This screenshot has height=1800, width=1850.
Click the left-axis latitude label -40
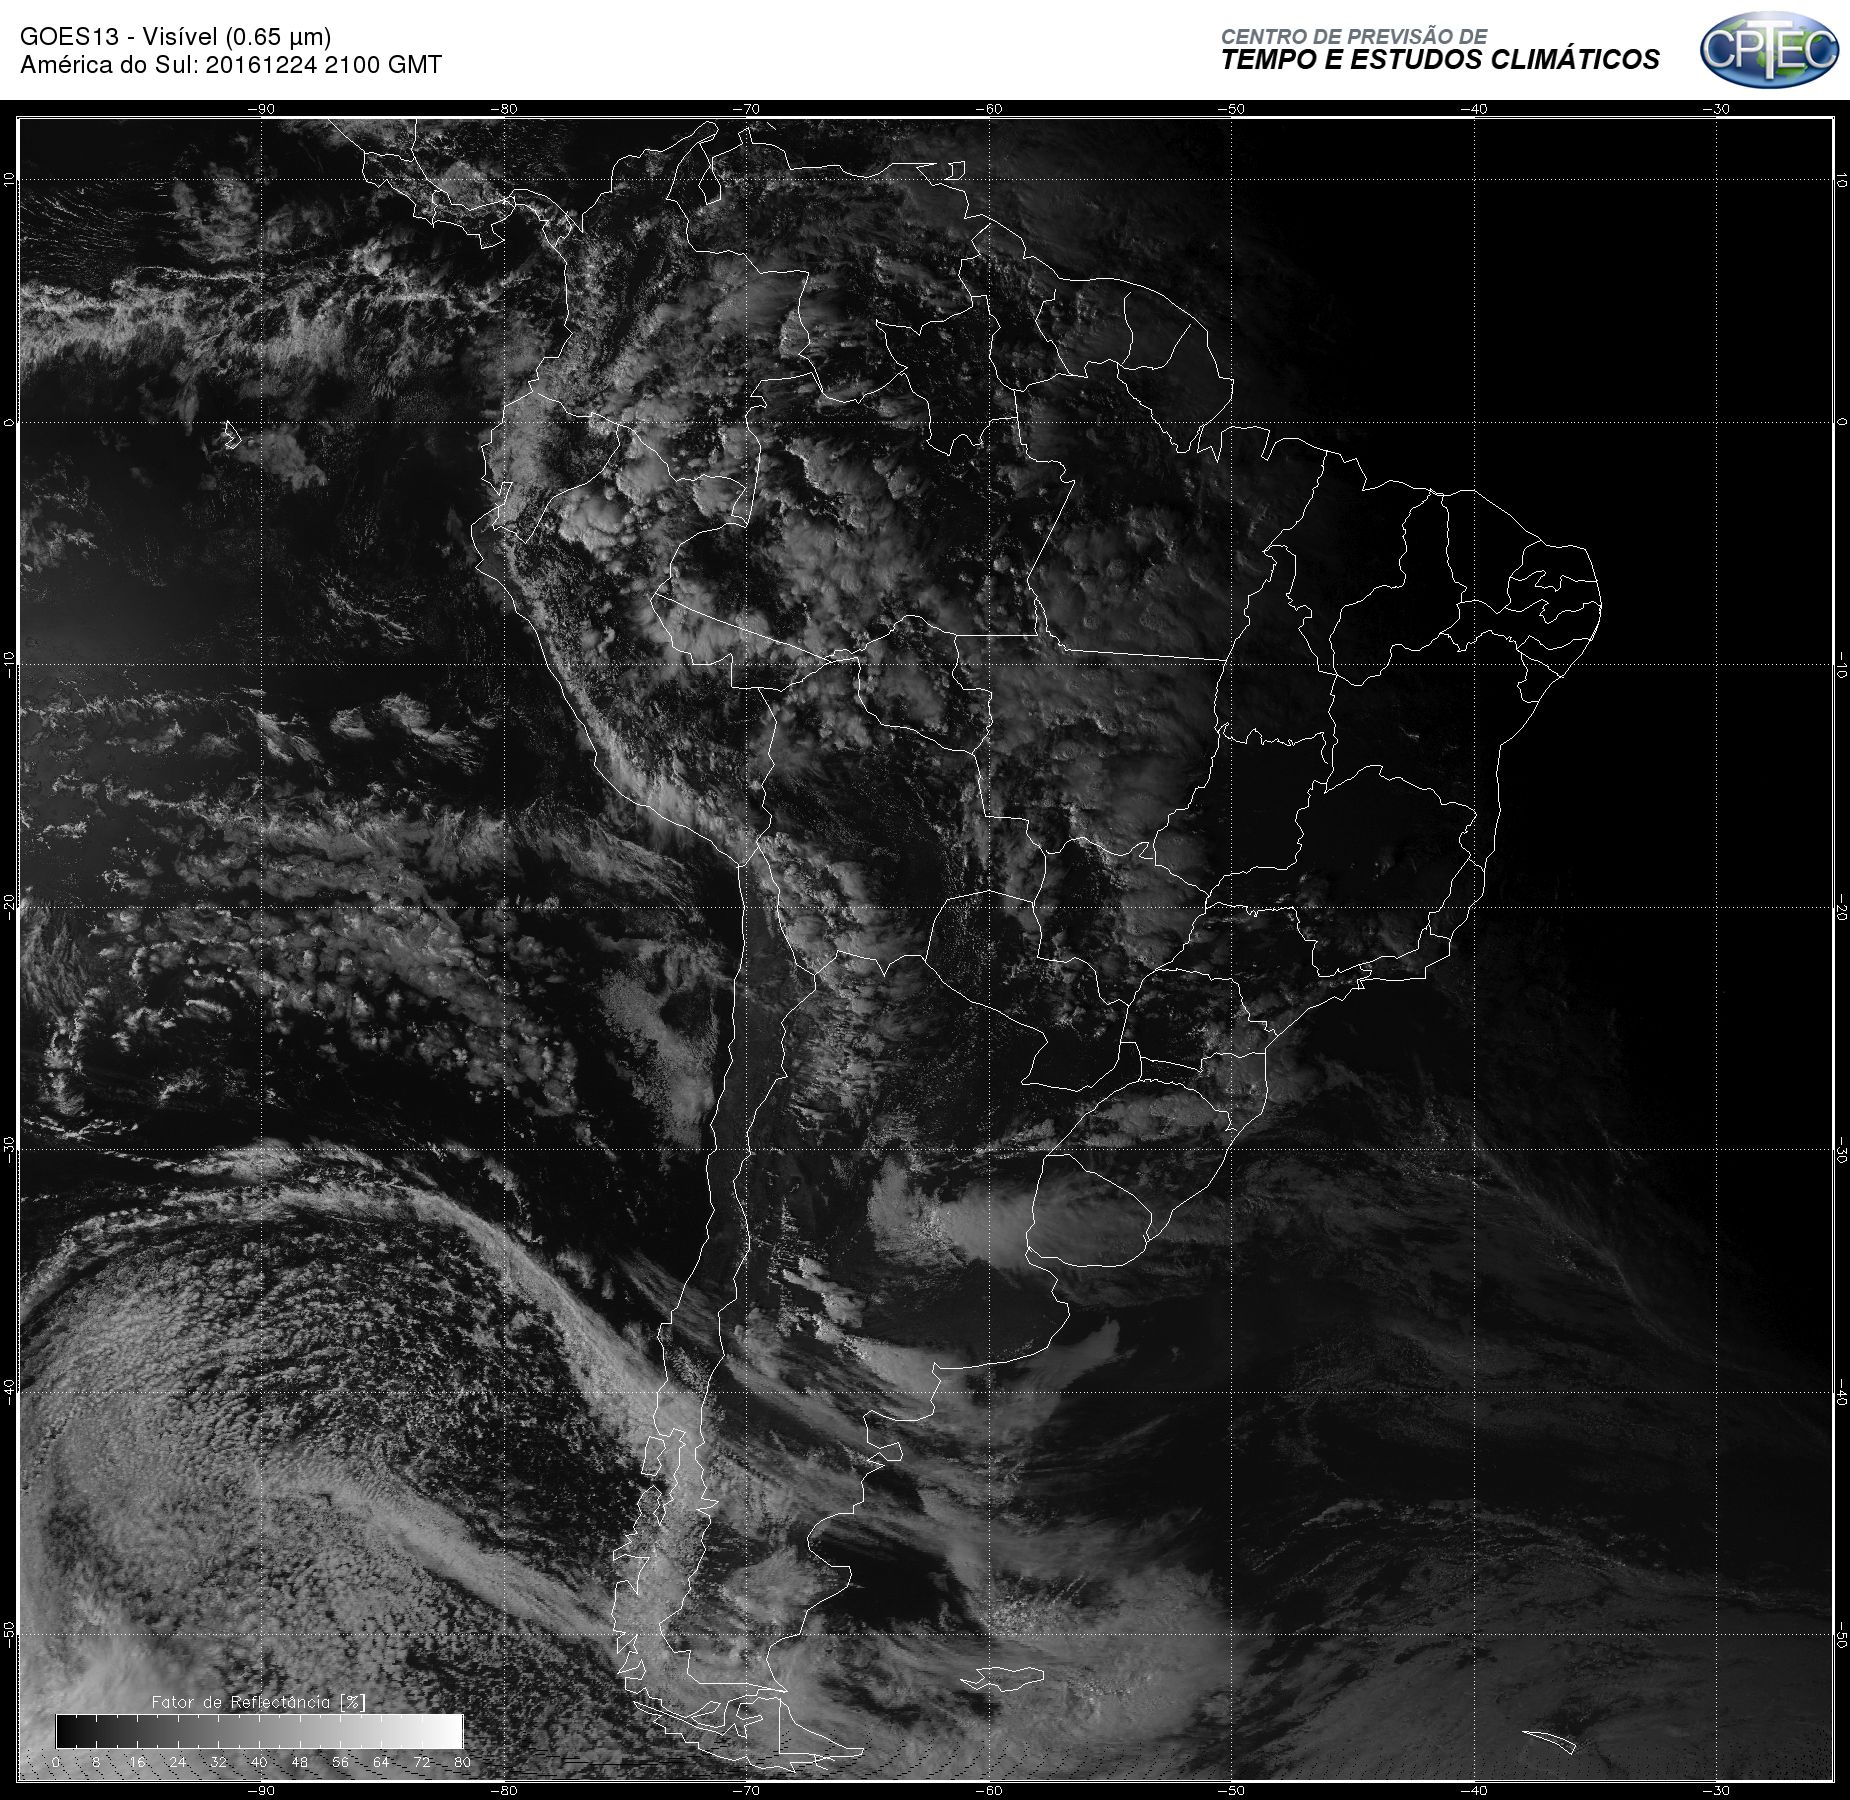[x=9, y=1392]
